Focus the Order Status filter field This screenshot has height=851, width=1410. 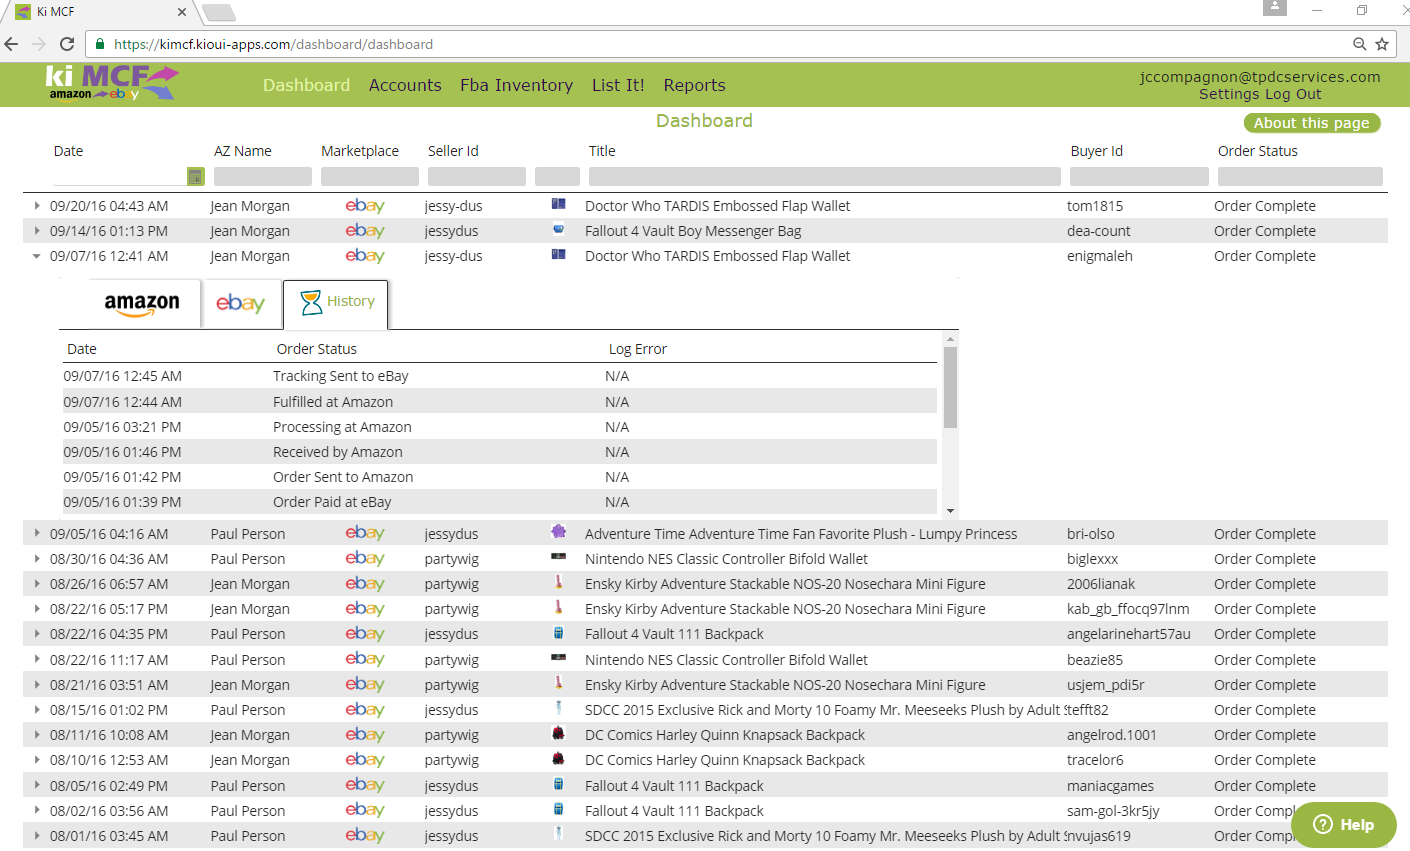1300,177
